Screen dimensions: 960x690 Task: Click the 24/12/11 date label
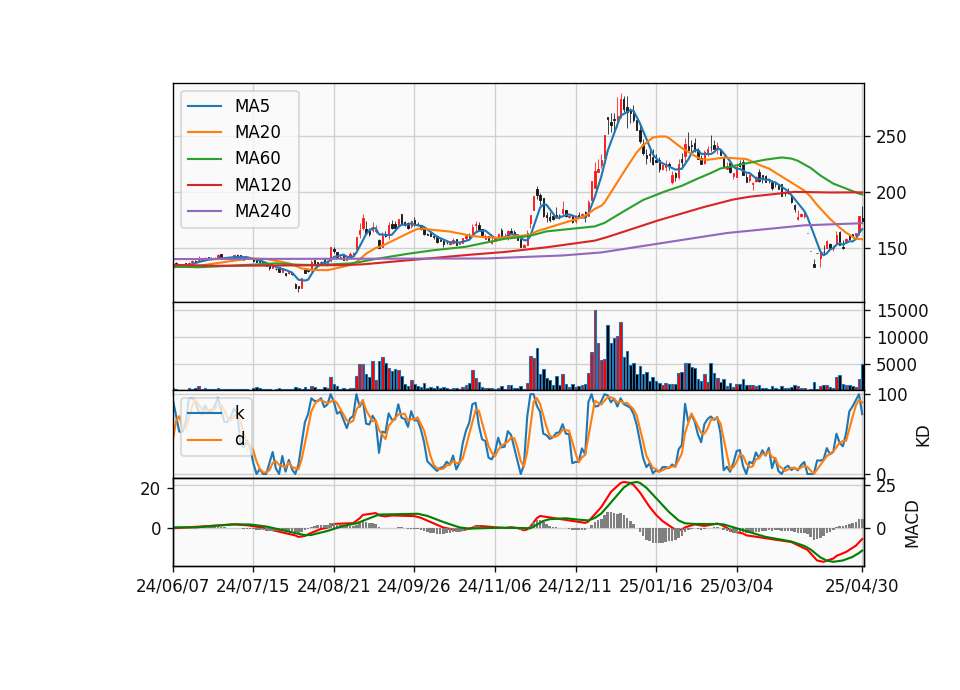click(576, 586)
